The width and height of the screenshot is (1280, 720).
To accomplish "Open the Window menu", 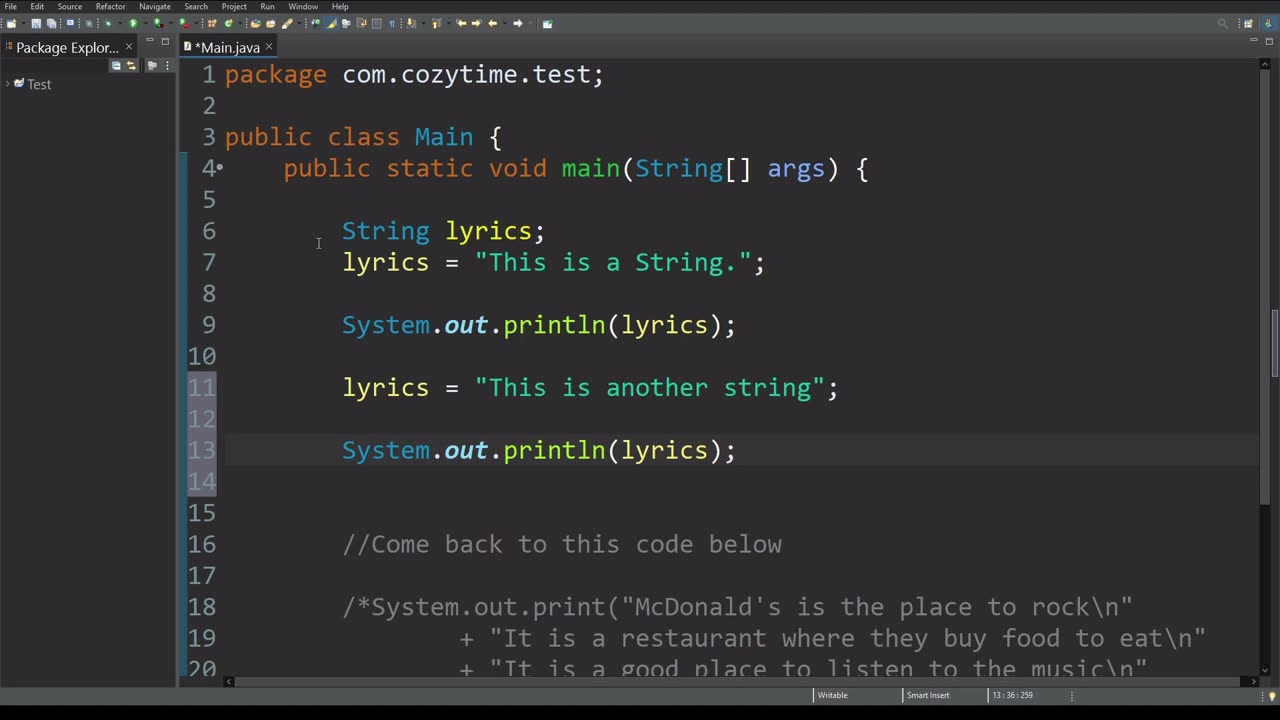I will coord(303,6).
